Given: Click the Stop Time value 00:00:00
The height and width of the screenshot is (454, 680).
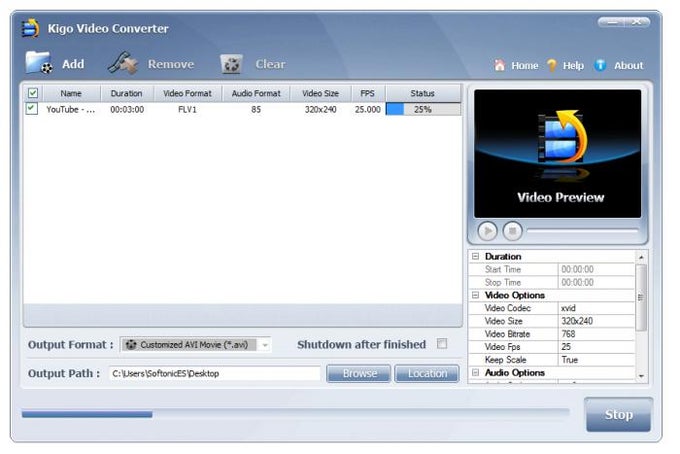Looking at the screenshot, I should tap(596, 282).
